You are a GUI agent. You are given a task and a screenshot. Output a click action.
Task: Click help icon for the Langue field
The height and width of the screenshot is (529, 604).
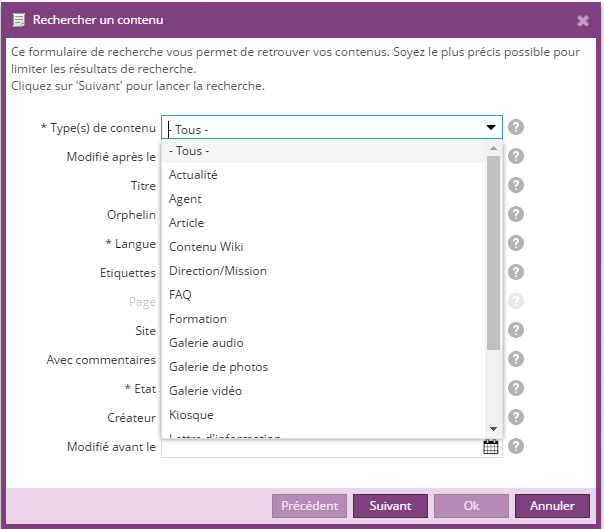[516, 243]
